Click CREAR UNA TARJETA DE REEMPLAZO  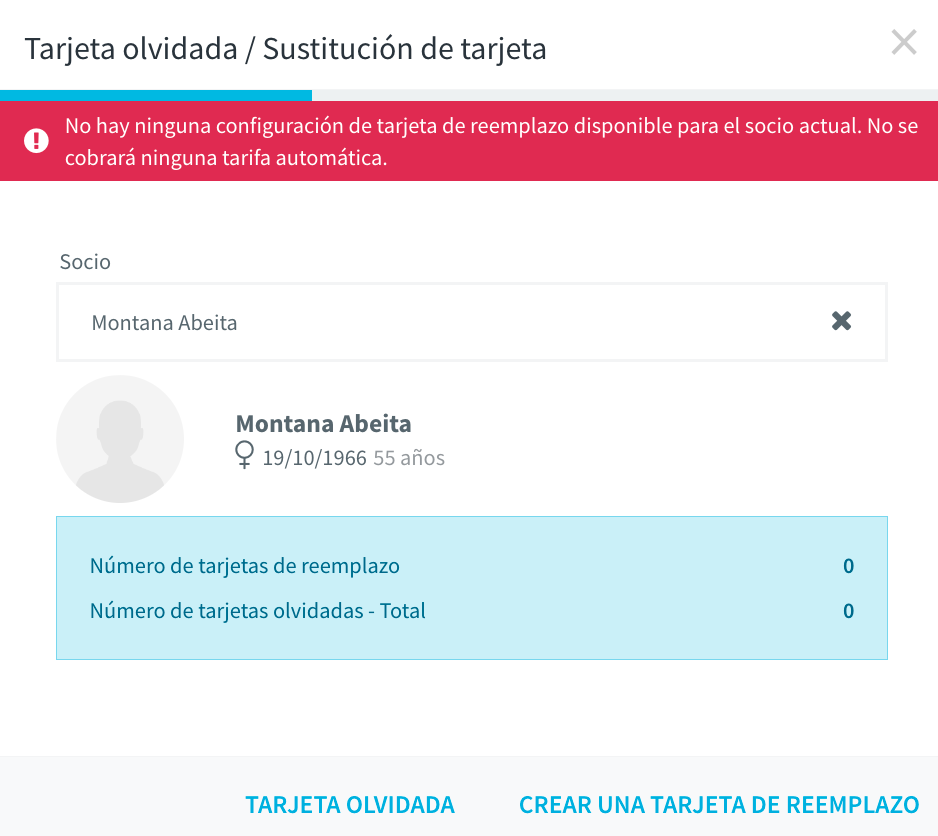click(x=719, y=805)
